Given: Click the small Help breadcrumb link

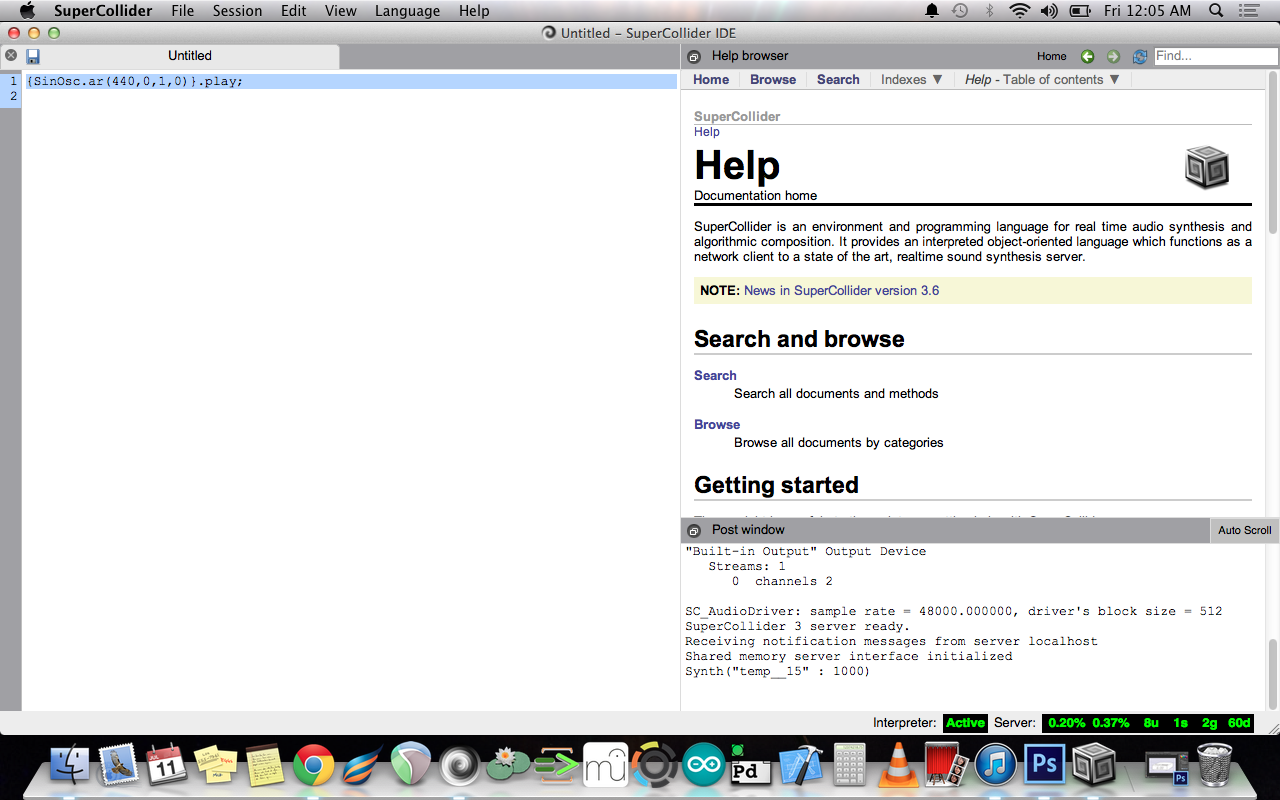Looking at the screenshot, I should (x=707, y=131).
